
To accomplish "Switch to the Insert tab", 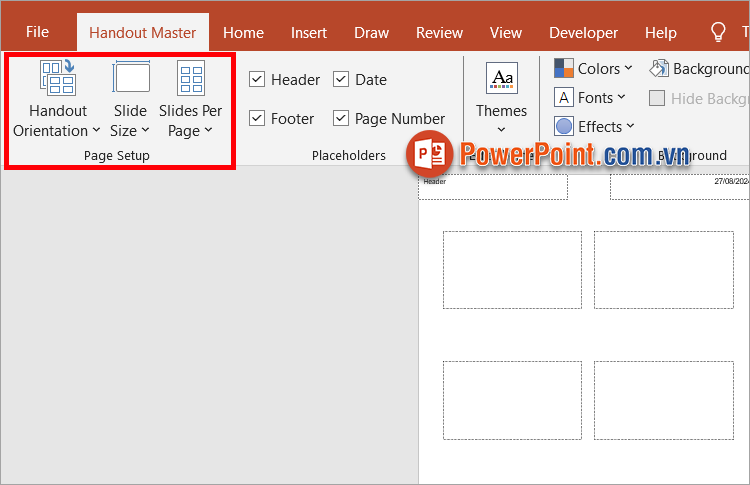I will click(x=309, y=33).
